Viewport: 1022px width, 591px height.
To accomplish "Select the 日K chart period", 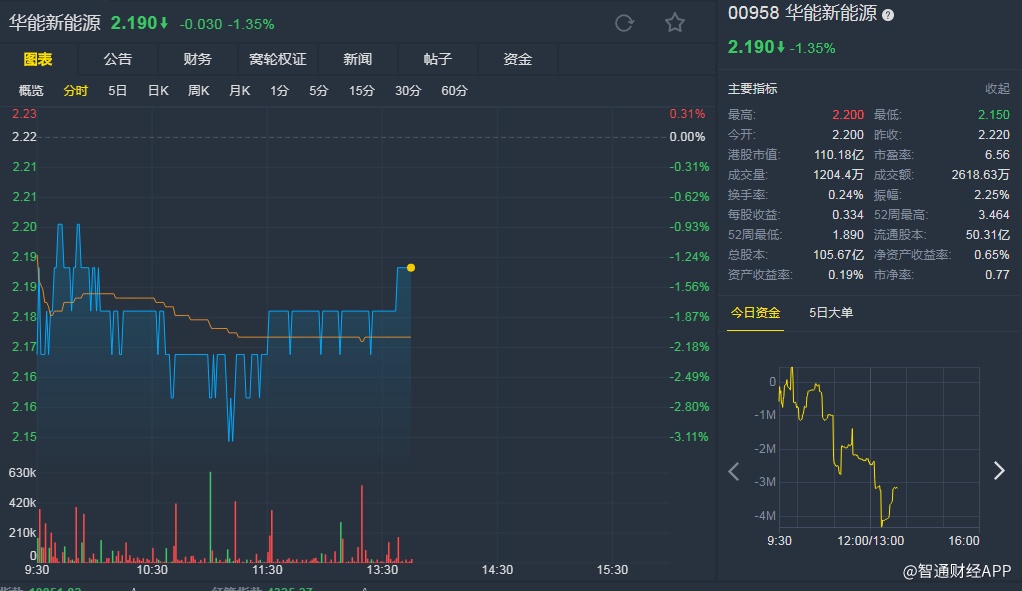I will [x=158, y=91].
